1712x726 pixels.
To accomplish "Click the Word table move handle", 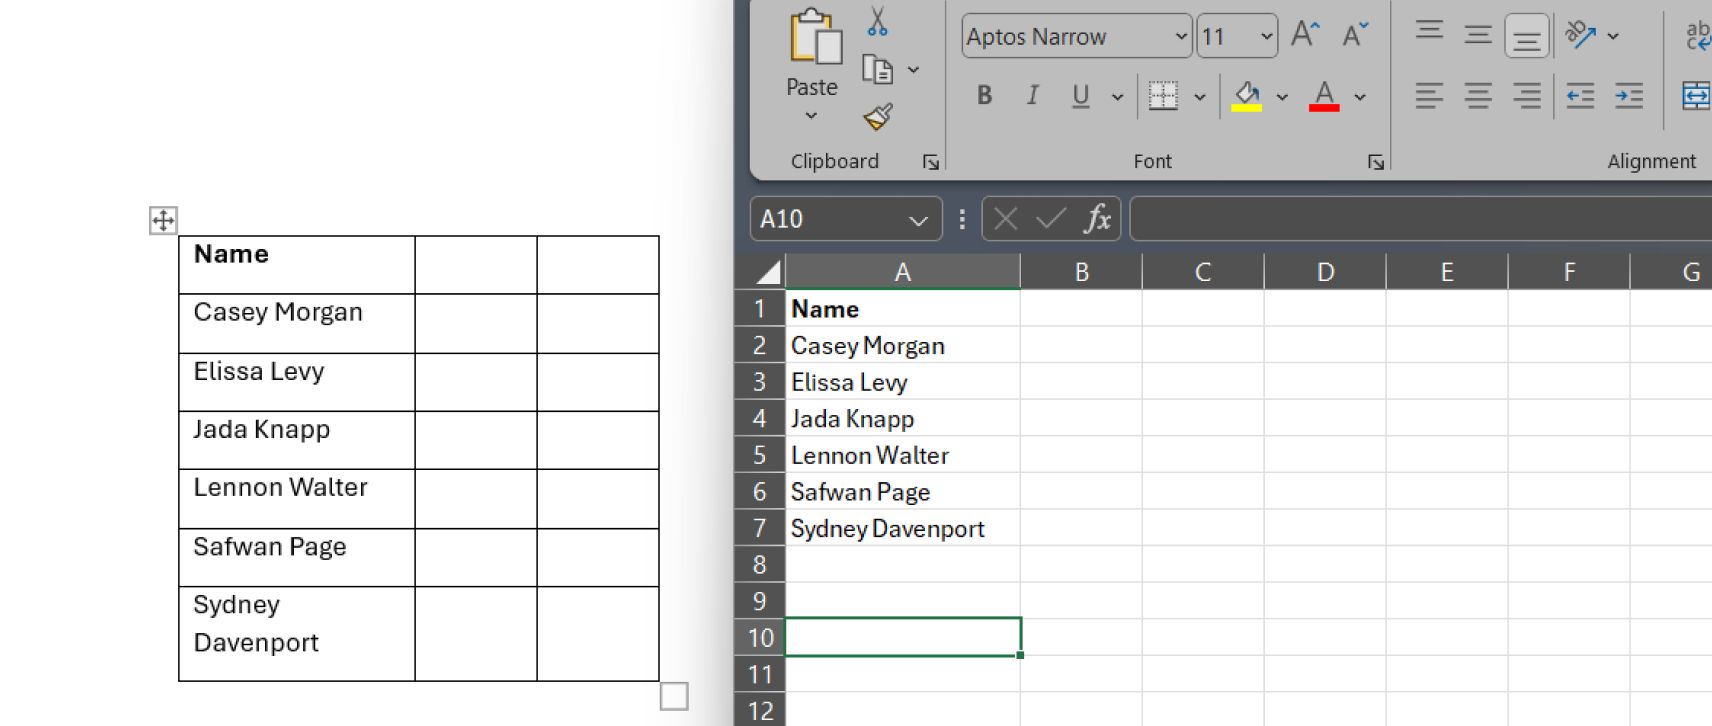I will click(x=163, y=220).
